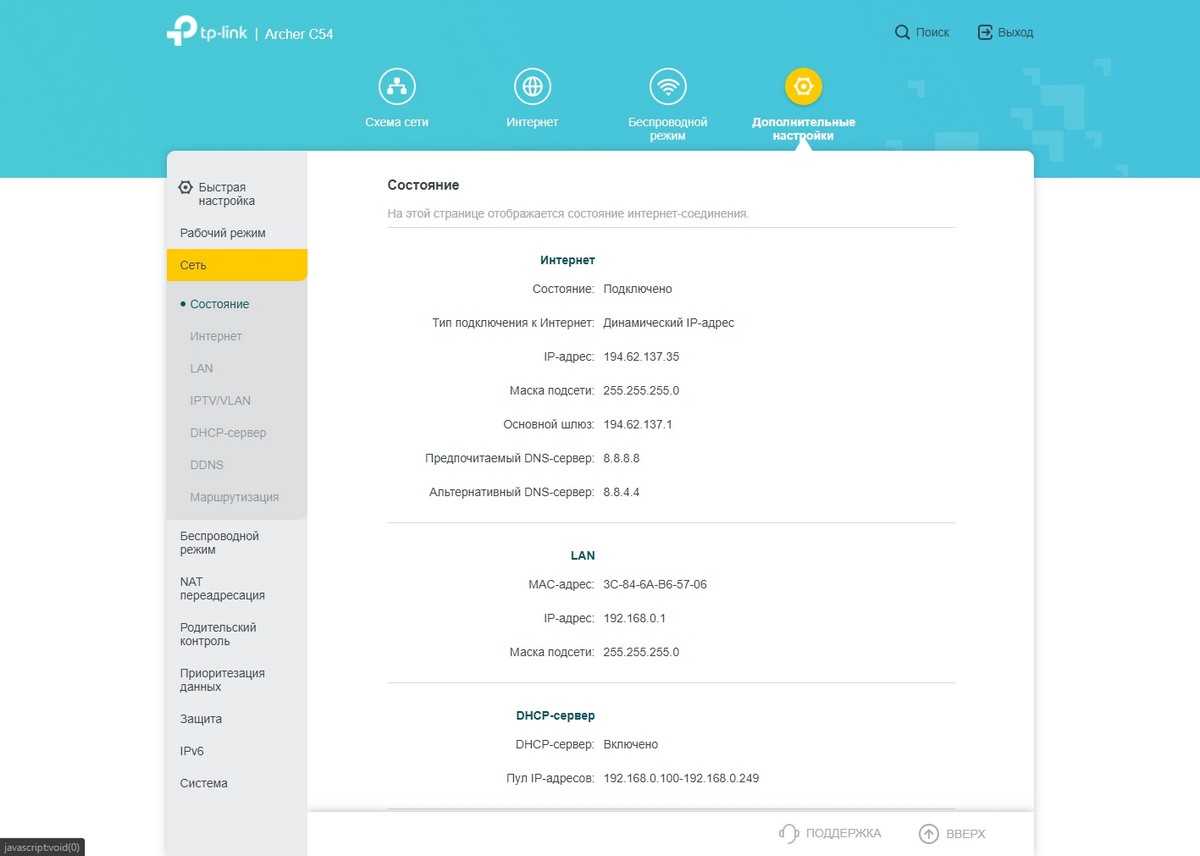Click the Интернет globe icon

pyautogui.click(x=532, y=87)
